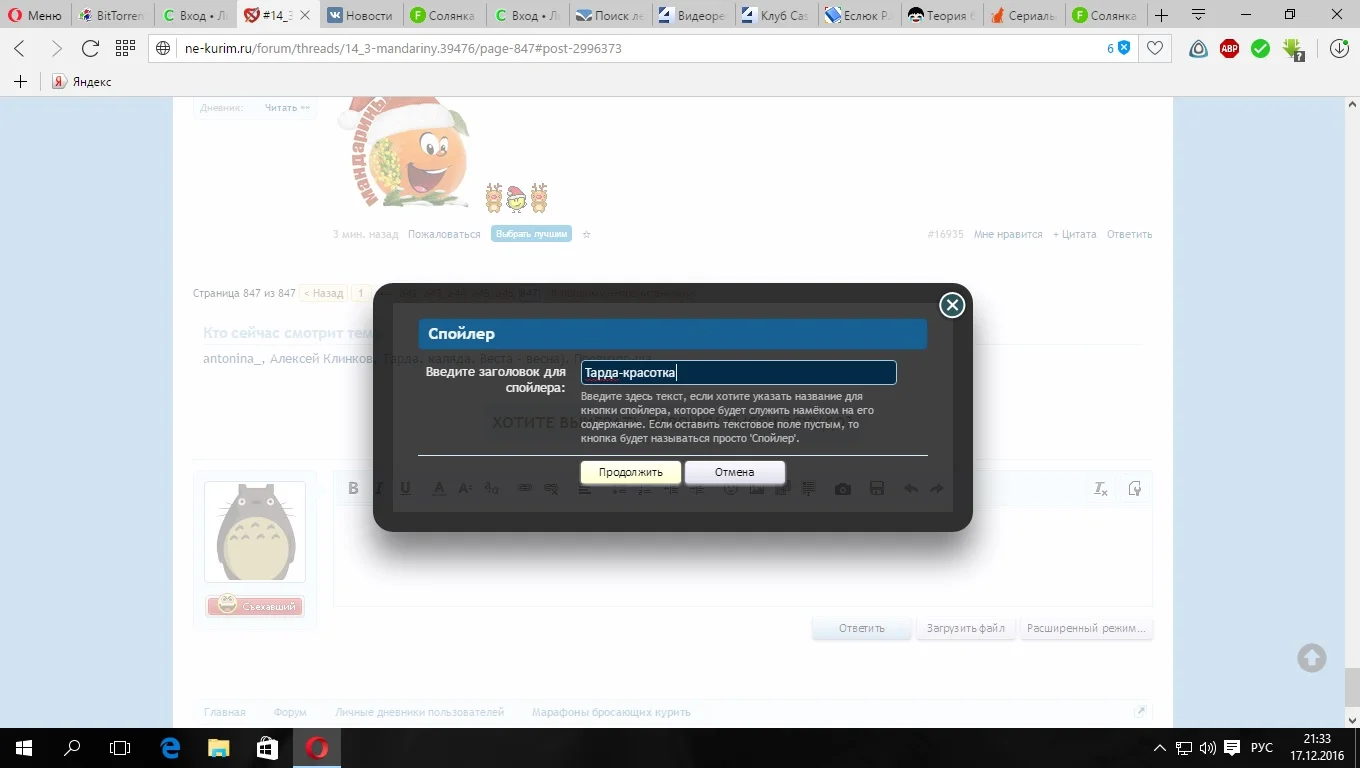Image resolution: width=1360 pixels, height=768 pixels.
Task: Click the unlink icon in the editor
Action: click(550, 488)
